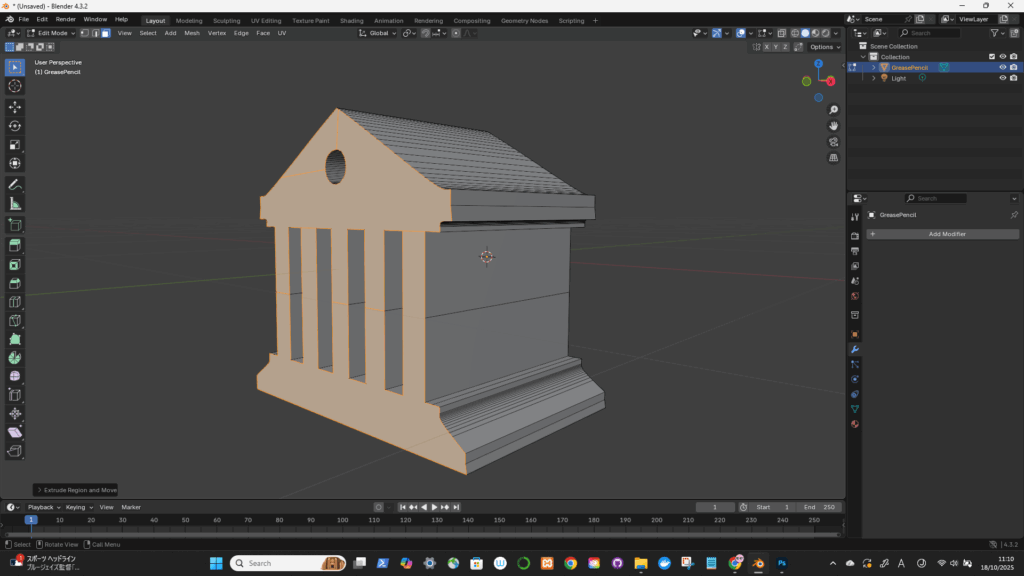The height and width of the screenshot is (576, 1024).
Task: Click frame 100 on the timeline
Action: (x=342, y=520)
